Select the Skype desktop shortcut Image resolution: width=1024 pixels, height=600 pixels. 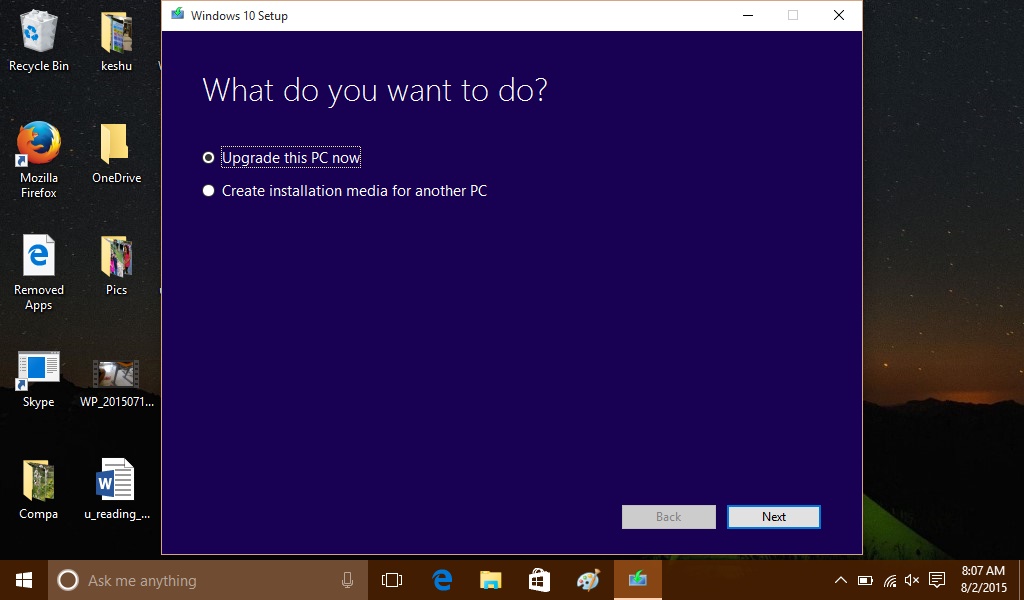pos(39,379)
